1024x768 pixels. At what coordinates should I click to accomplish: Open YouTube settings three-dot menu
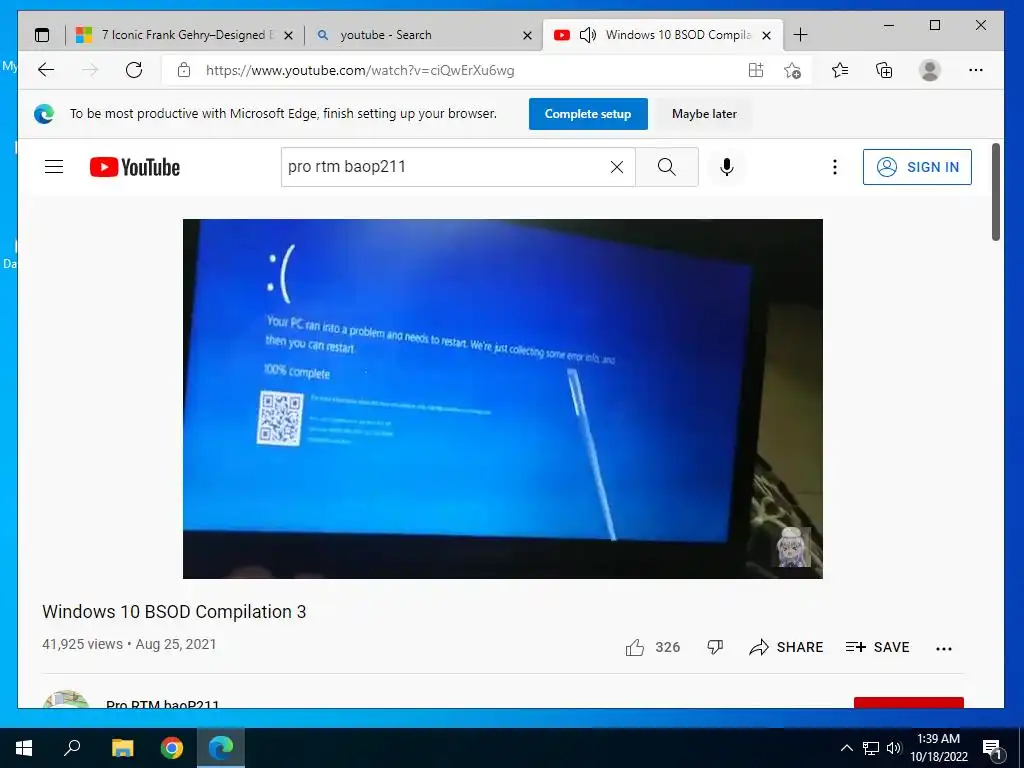(x=835, y=167)
